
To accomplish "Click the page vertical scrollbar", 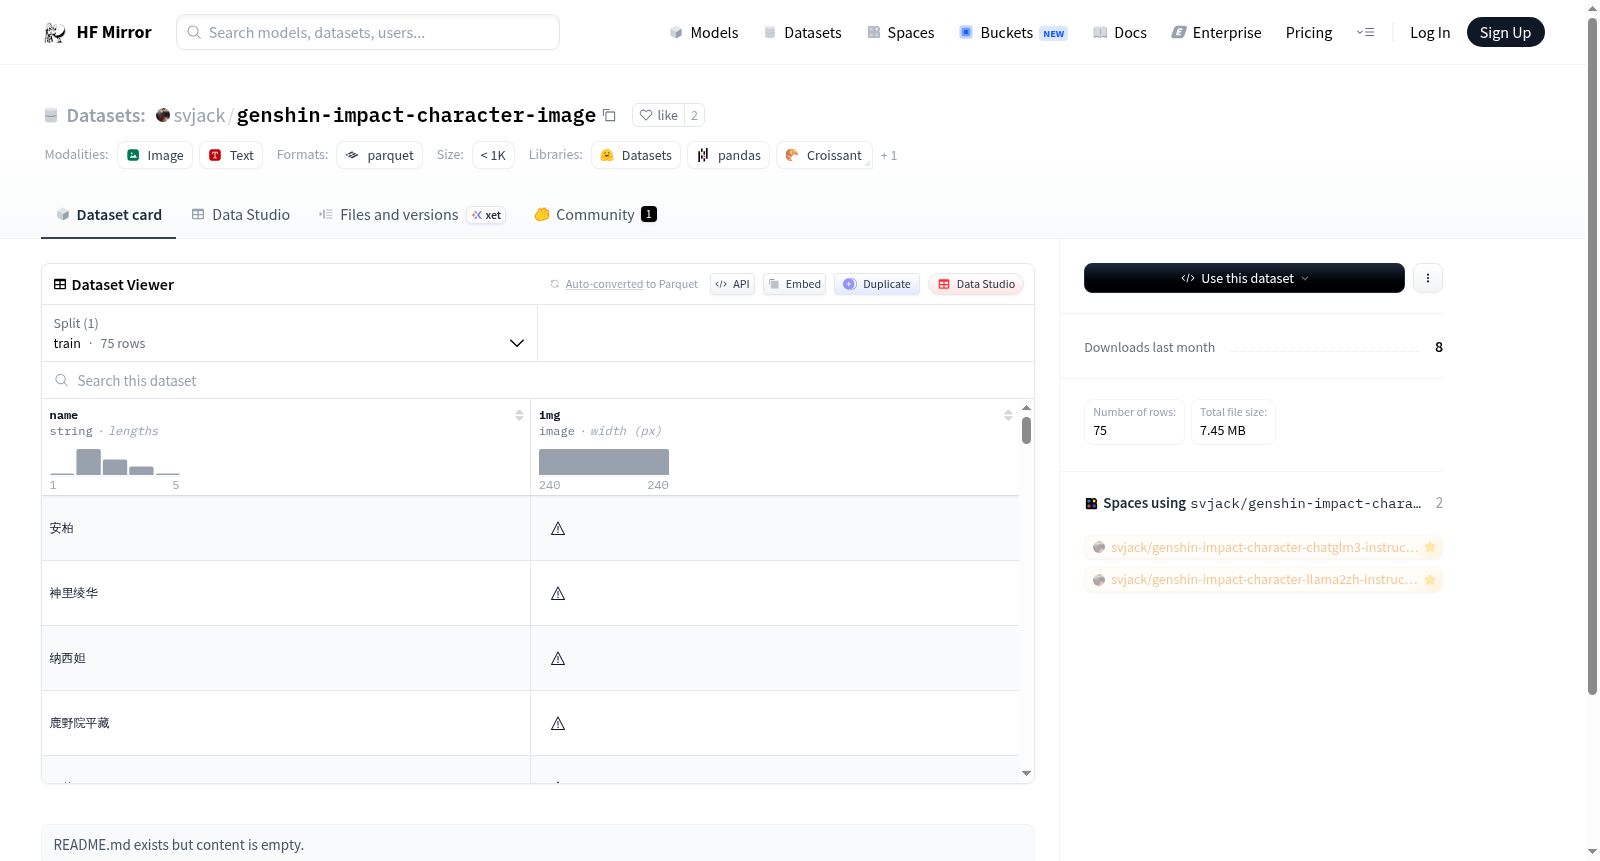I will pyautogui.click(x=1592, y=355).
